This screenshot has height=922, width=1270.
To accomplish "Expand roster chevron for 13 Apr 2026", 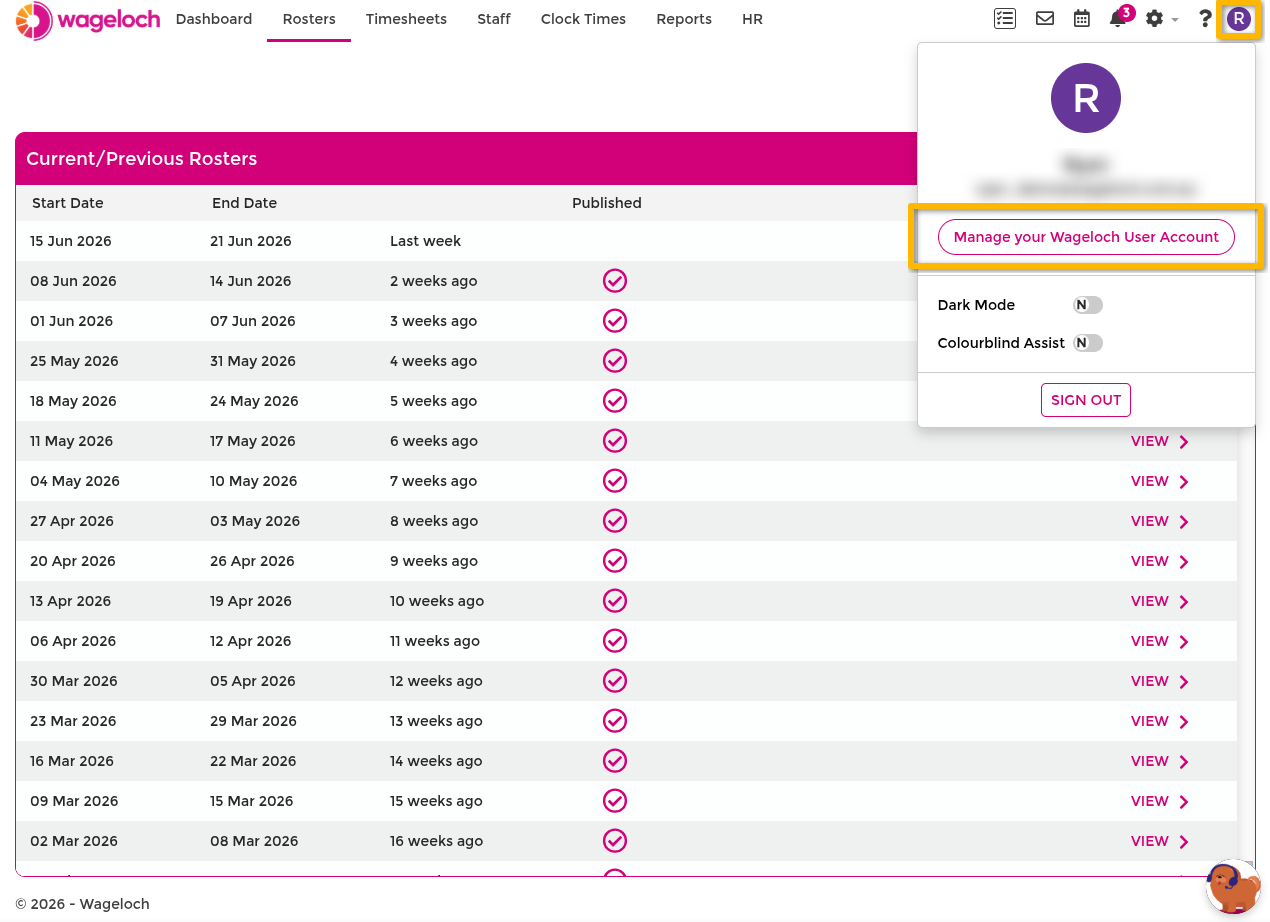I will click(x=1184, y=602).
